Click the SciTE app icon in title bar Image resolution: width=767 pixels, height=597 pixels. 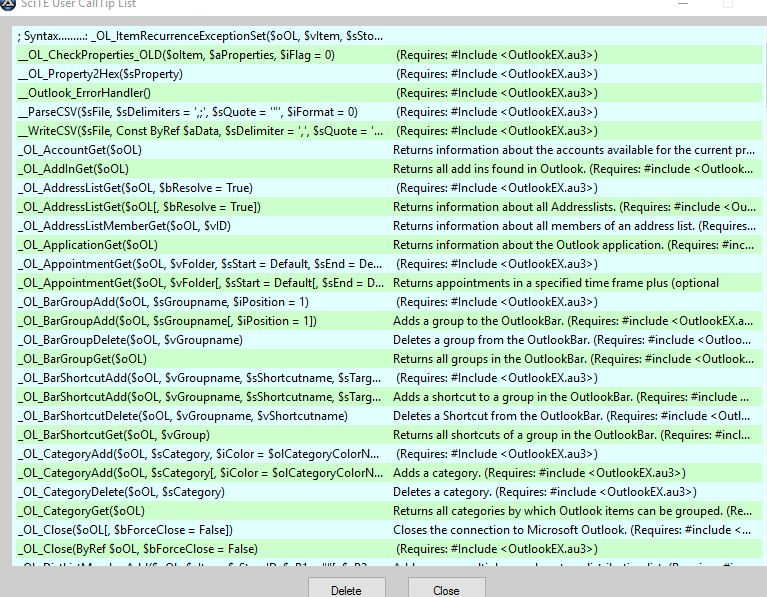coord(8,4)
